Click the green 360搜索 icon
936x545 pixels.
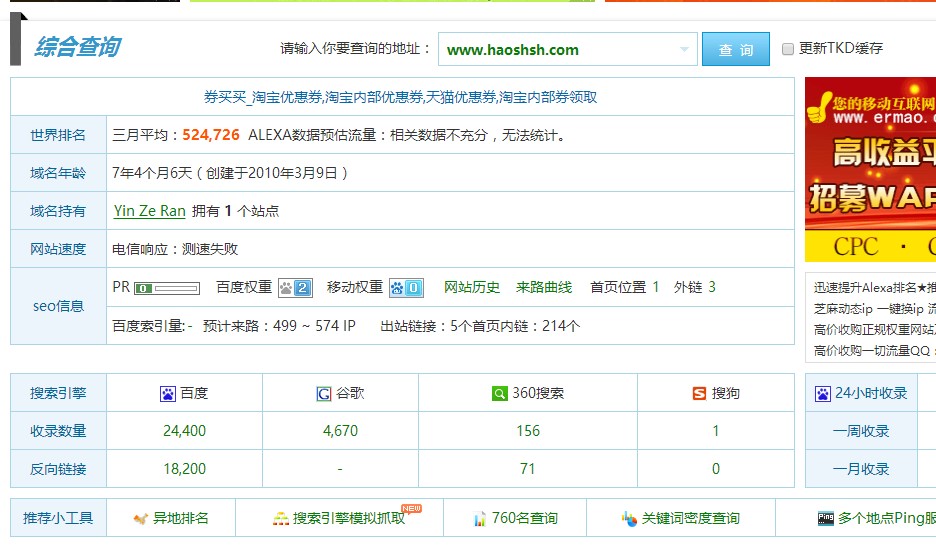(x=500, y=393)
